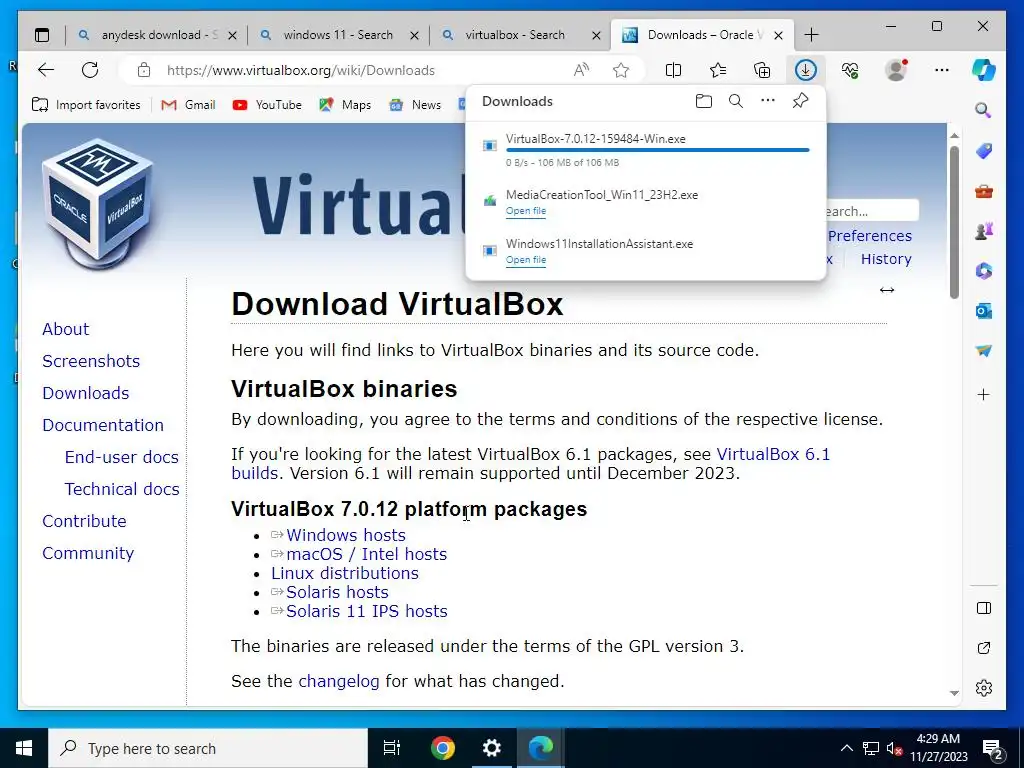Launch the Copilot sidebar icon
The height and width of the screenshot is (768, 1024).
pos(984,70)
